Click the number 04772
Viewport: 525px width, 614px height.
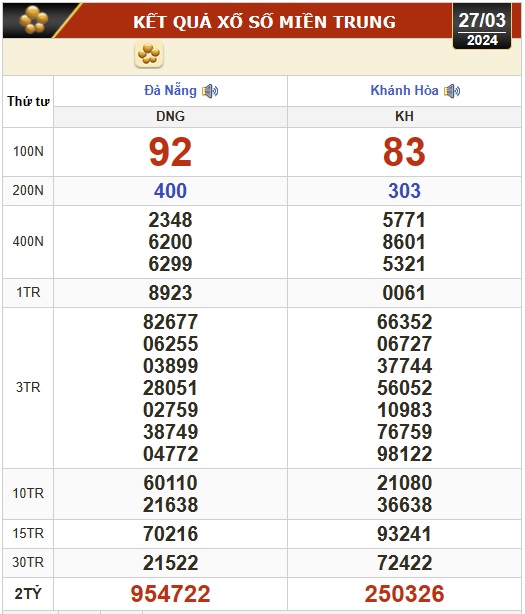(170, 454)
